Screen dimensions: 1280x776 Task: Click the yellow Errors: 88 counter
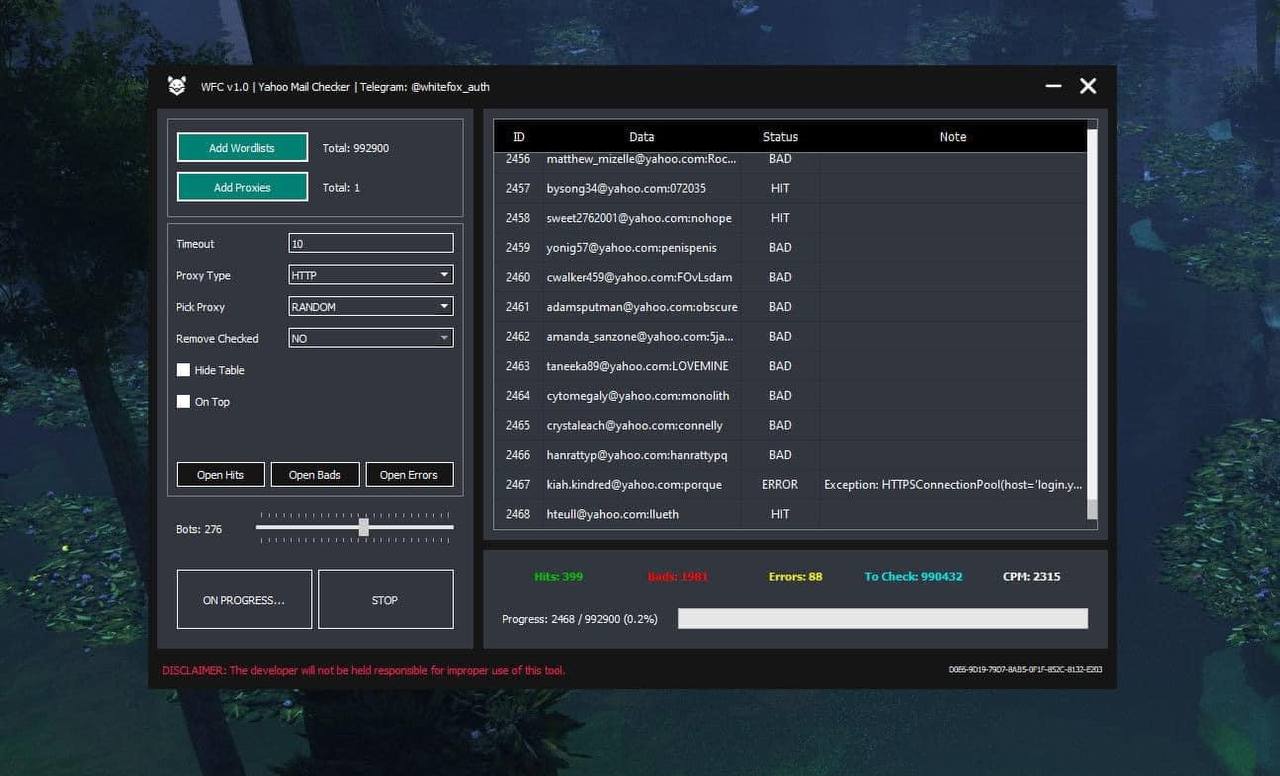click(796, 577)
